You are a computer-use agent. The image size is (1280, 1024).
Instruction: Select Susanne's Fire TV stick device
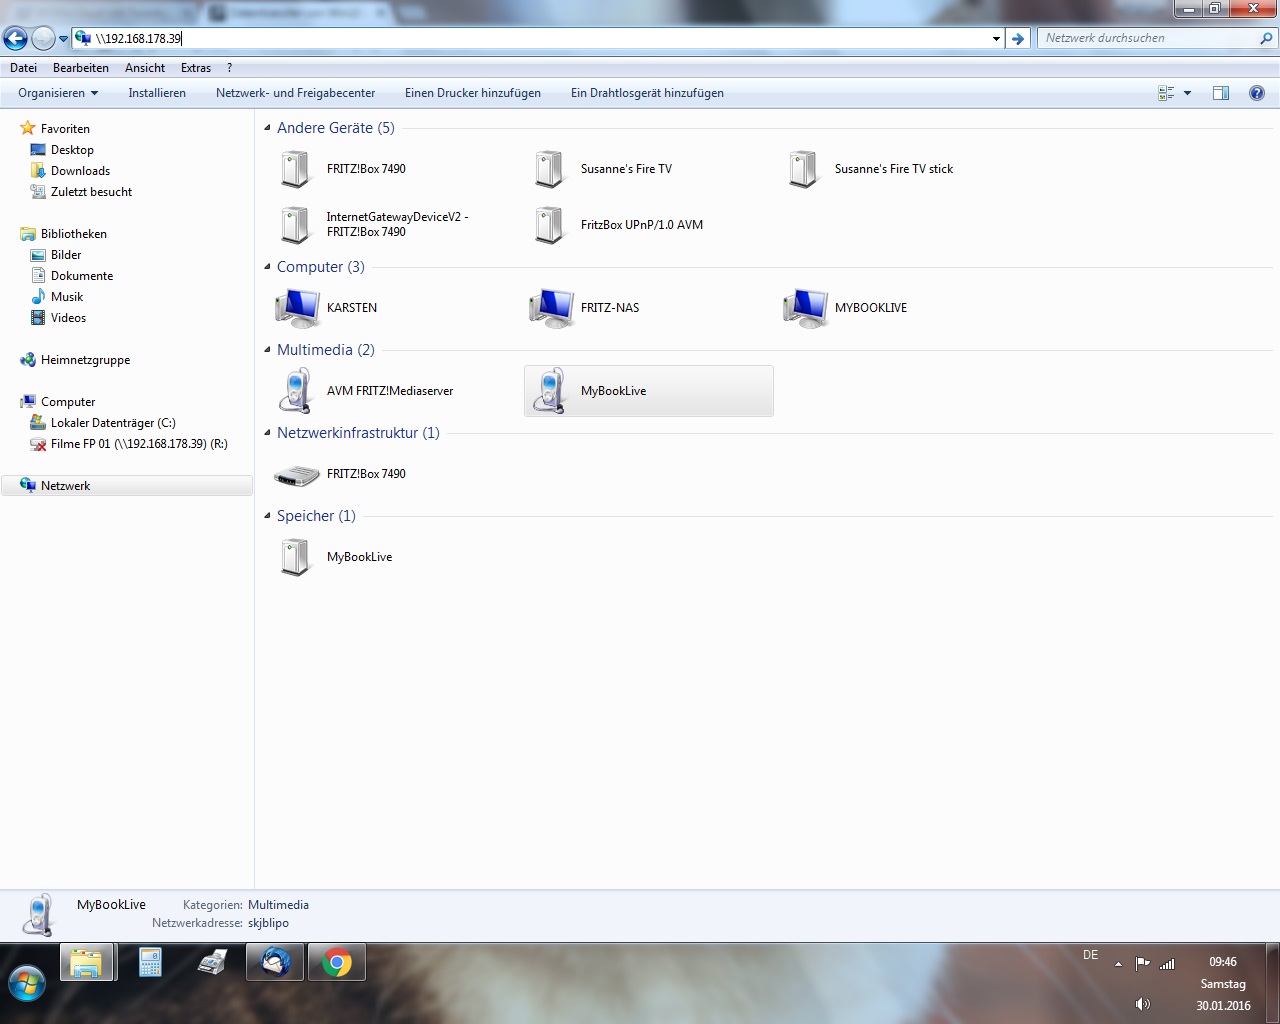(x=804, y=169)
